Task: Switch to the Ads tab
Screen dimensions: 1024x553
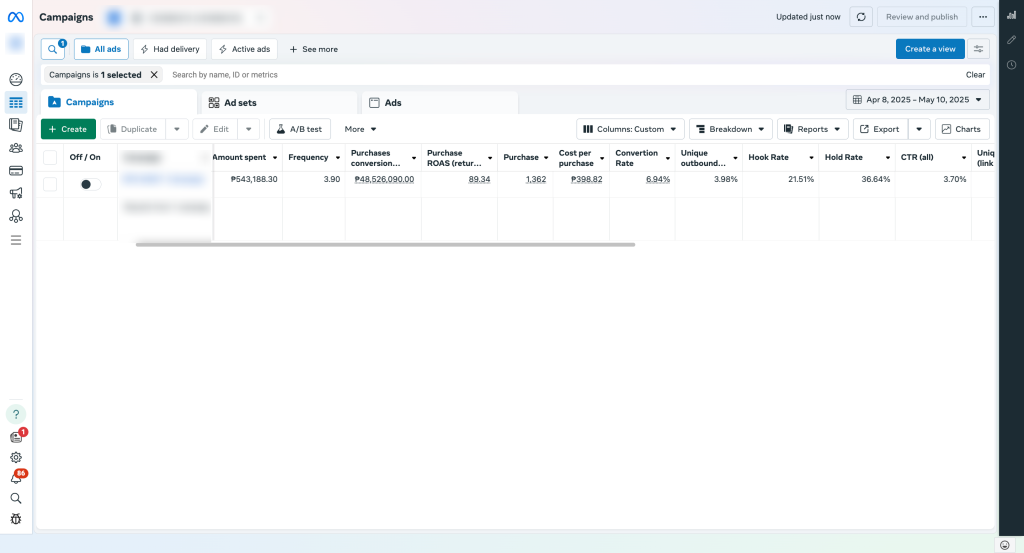Action: (440, 102)
